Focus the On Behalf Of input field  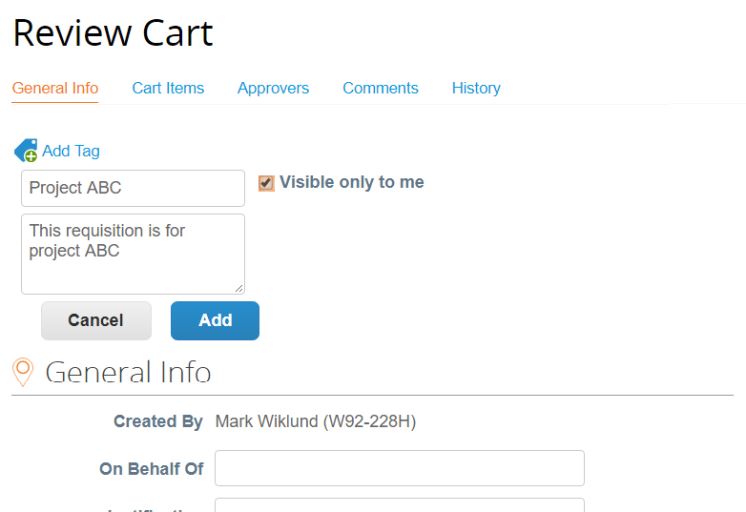pyautogui.click(x=399, y=468)
